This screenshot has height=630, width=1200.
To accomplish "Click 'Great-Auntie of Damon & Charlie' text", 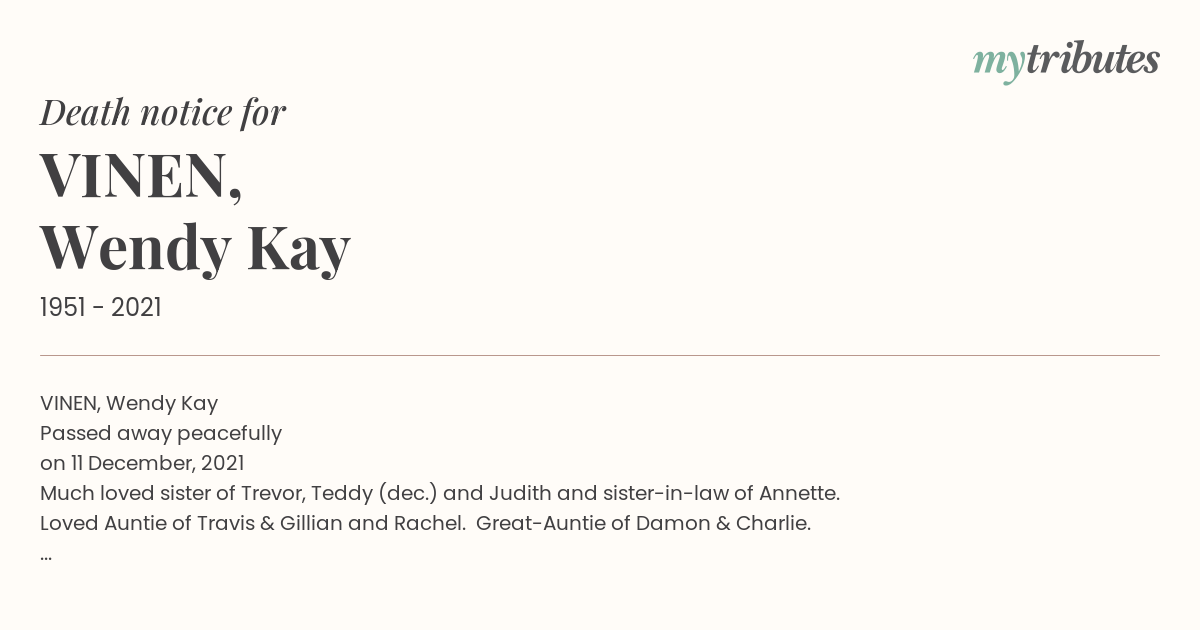I will click(643, 523).
